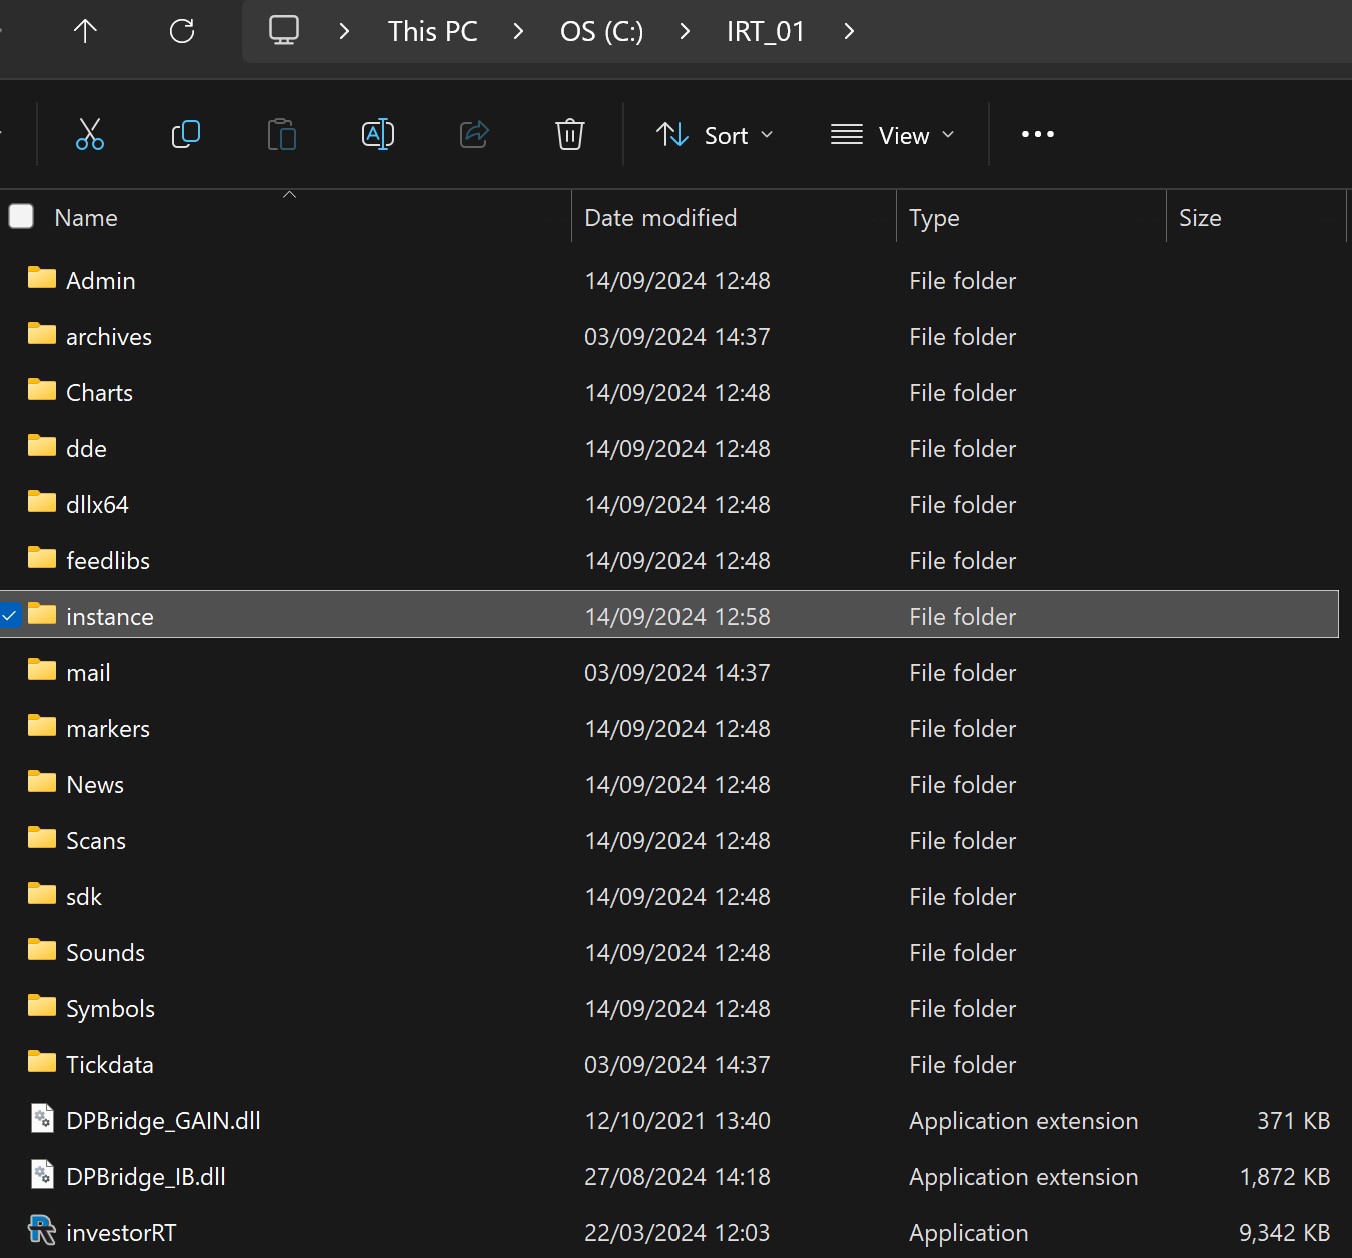This screenshot has height=1258, width=1352.
Task: Click the feedlibs folder icon
Action: [42, 558]
